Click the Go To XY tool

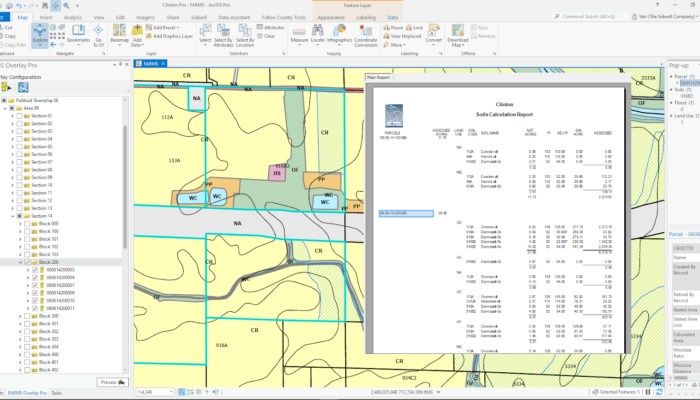(98, 36)
